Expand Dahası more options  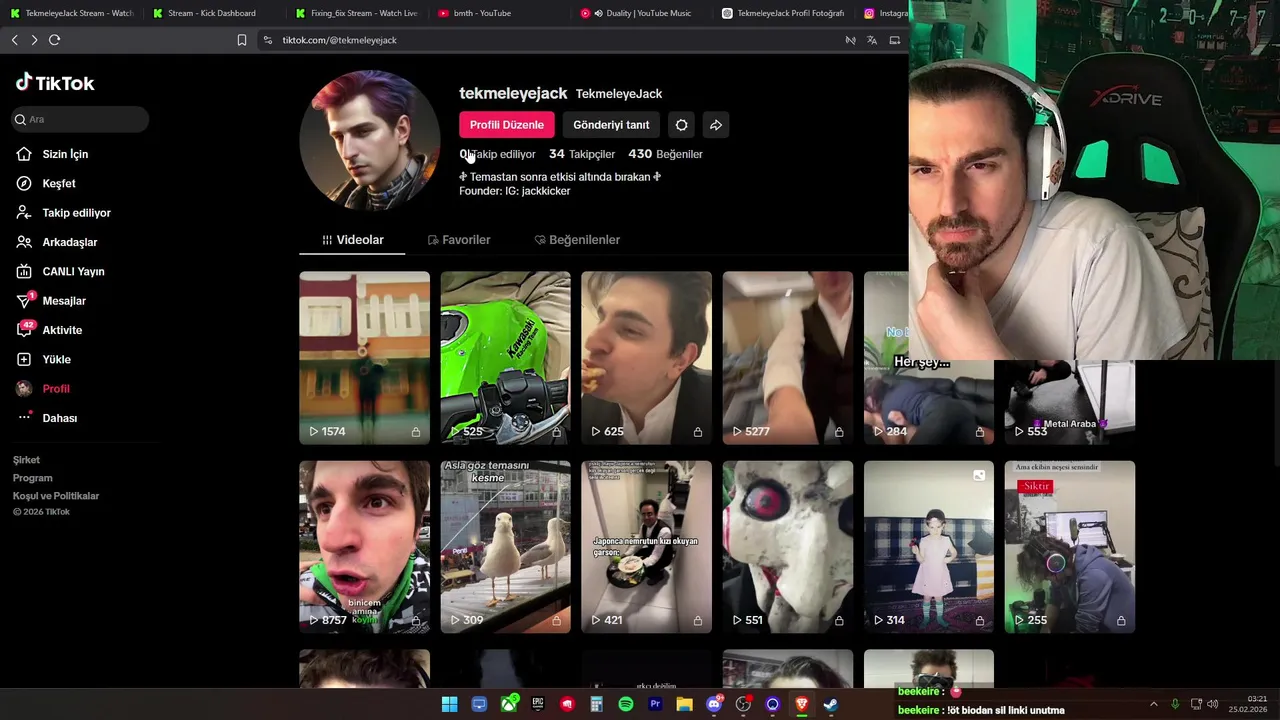tap(59, 418)
